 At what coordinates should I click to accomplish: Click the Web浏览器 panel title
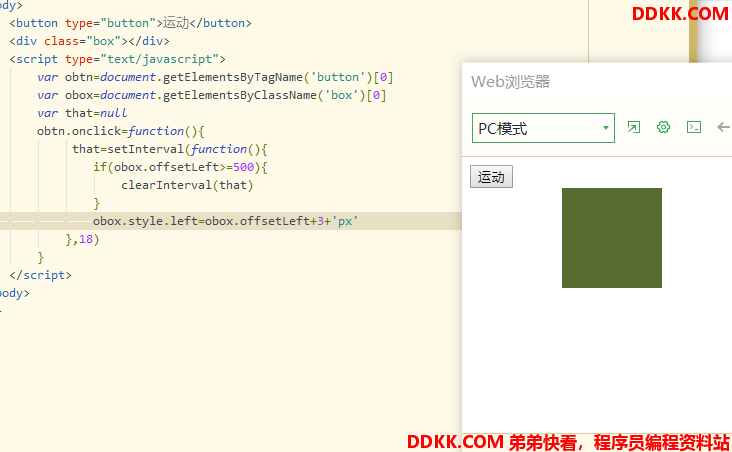tap(510, 82)
